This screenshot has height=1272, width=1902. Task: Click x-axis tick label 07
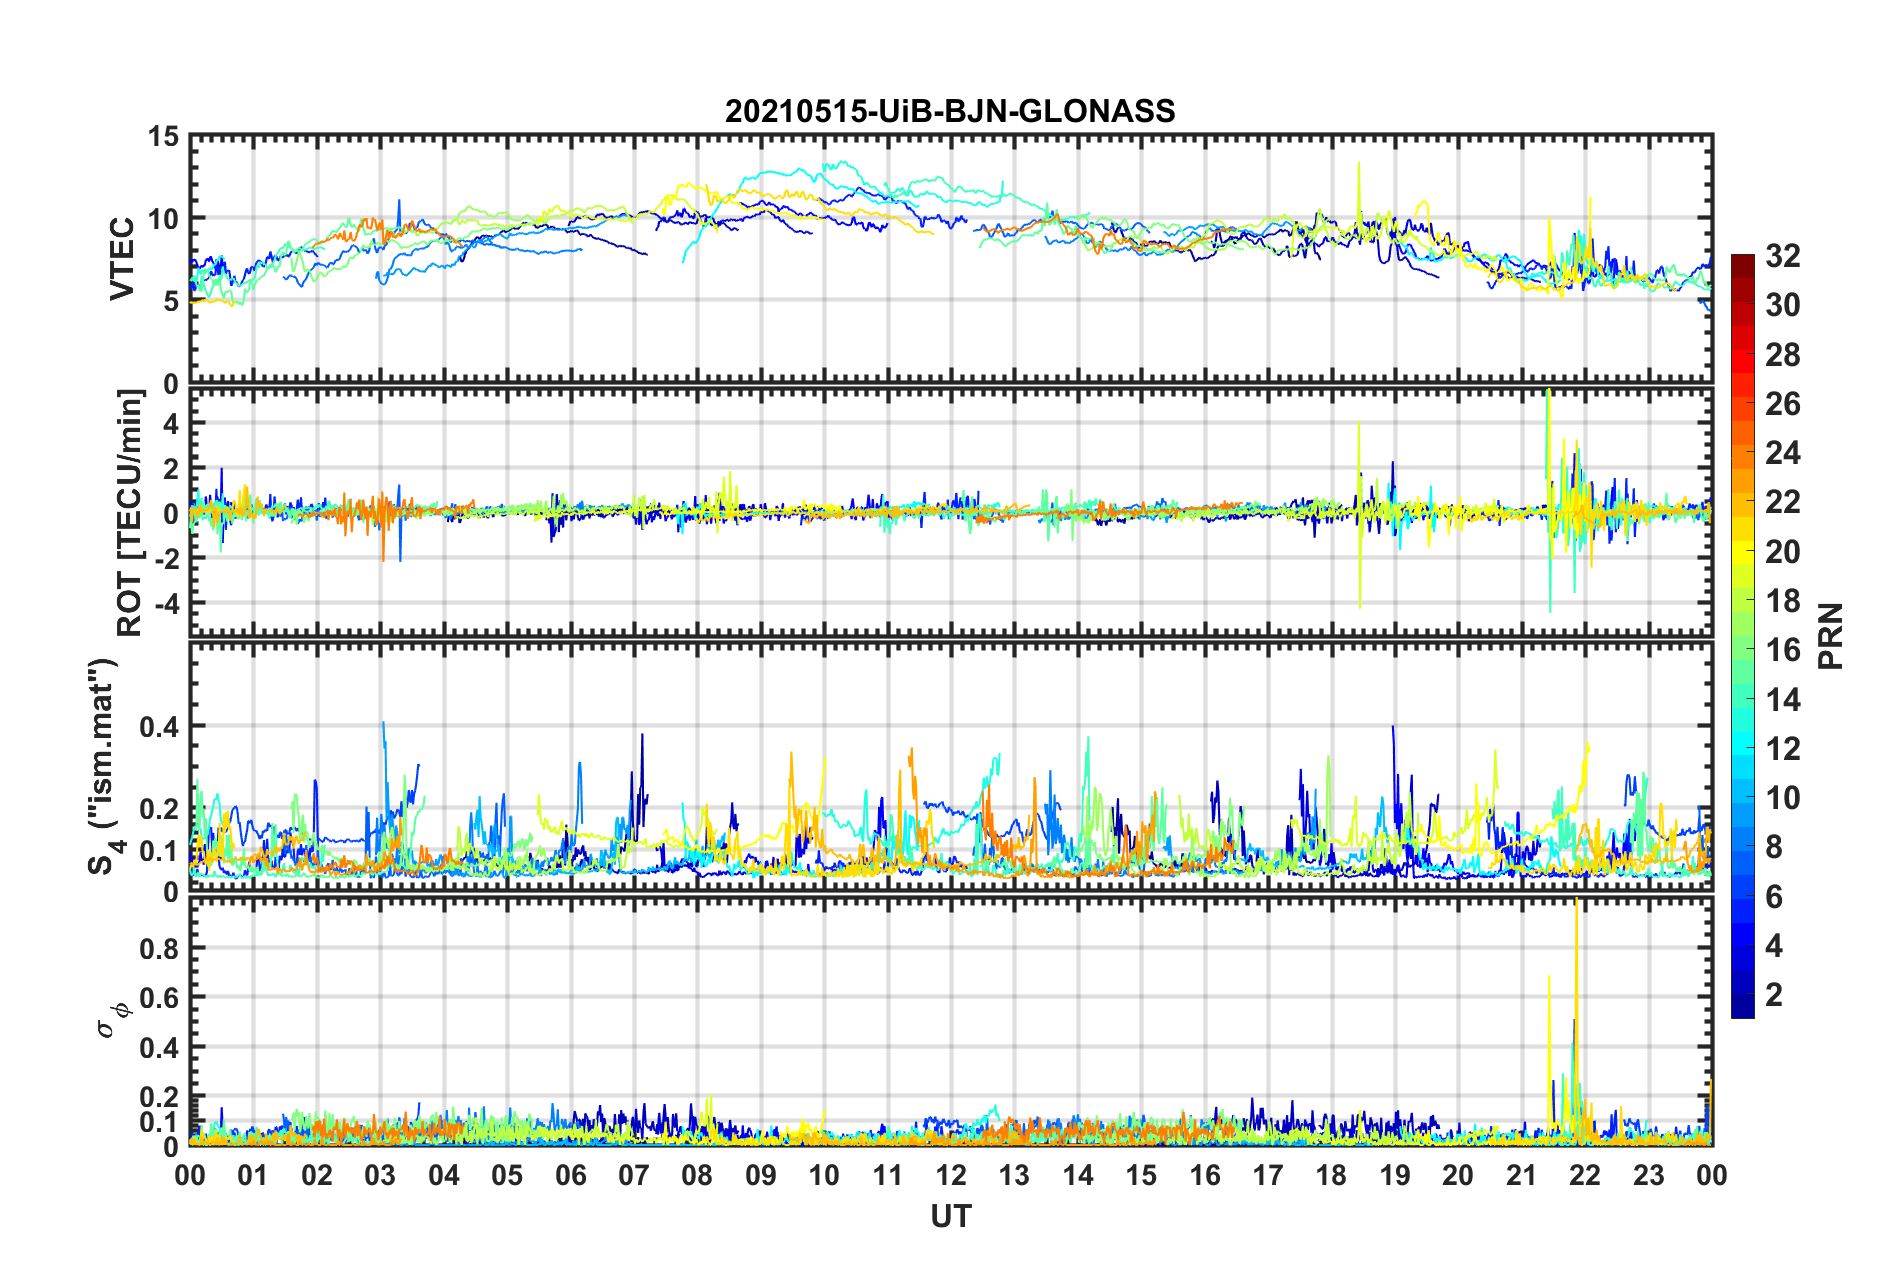634,1175
